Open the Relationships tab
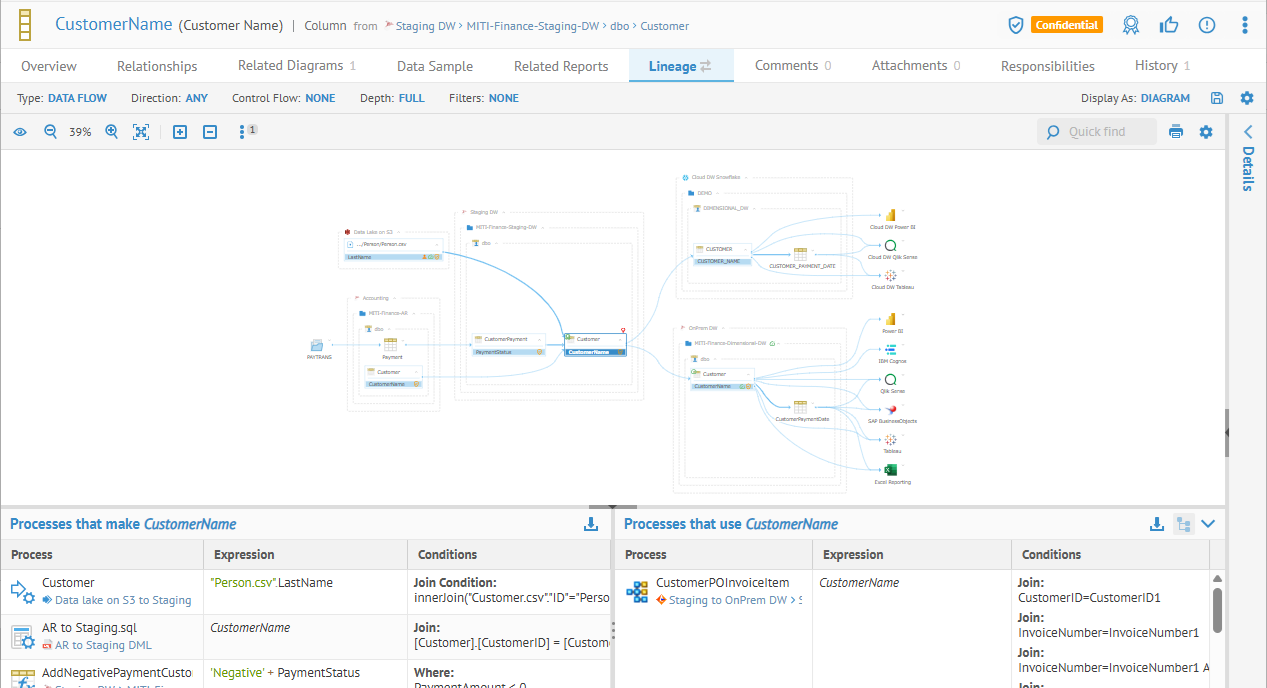 157,66
